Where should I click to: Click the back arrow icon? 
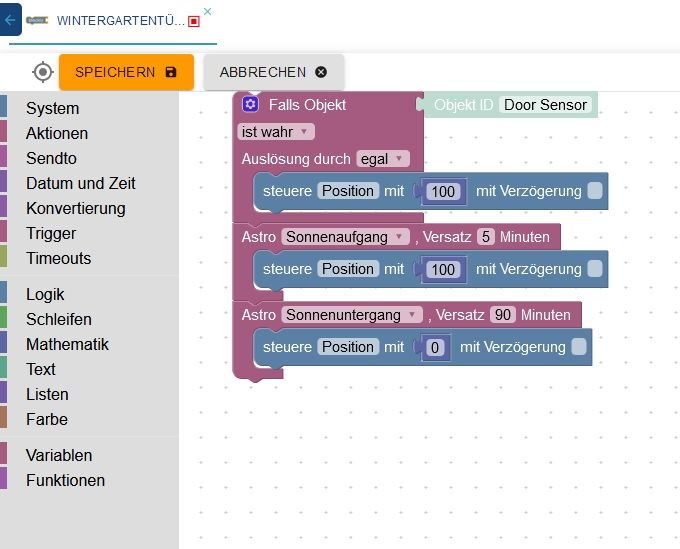(x=10, y=20)
